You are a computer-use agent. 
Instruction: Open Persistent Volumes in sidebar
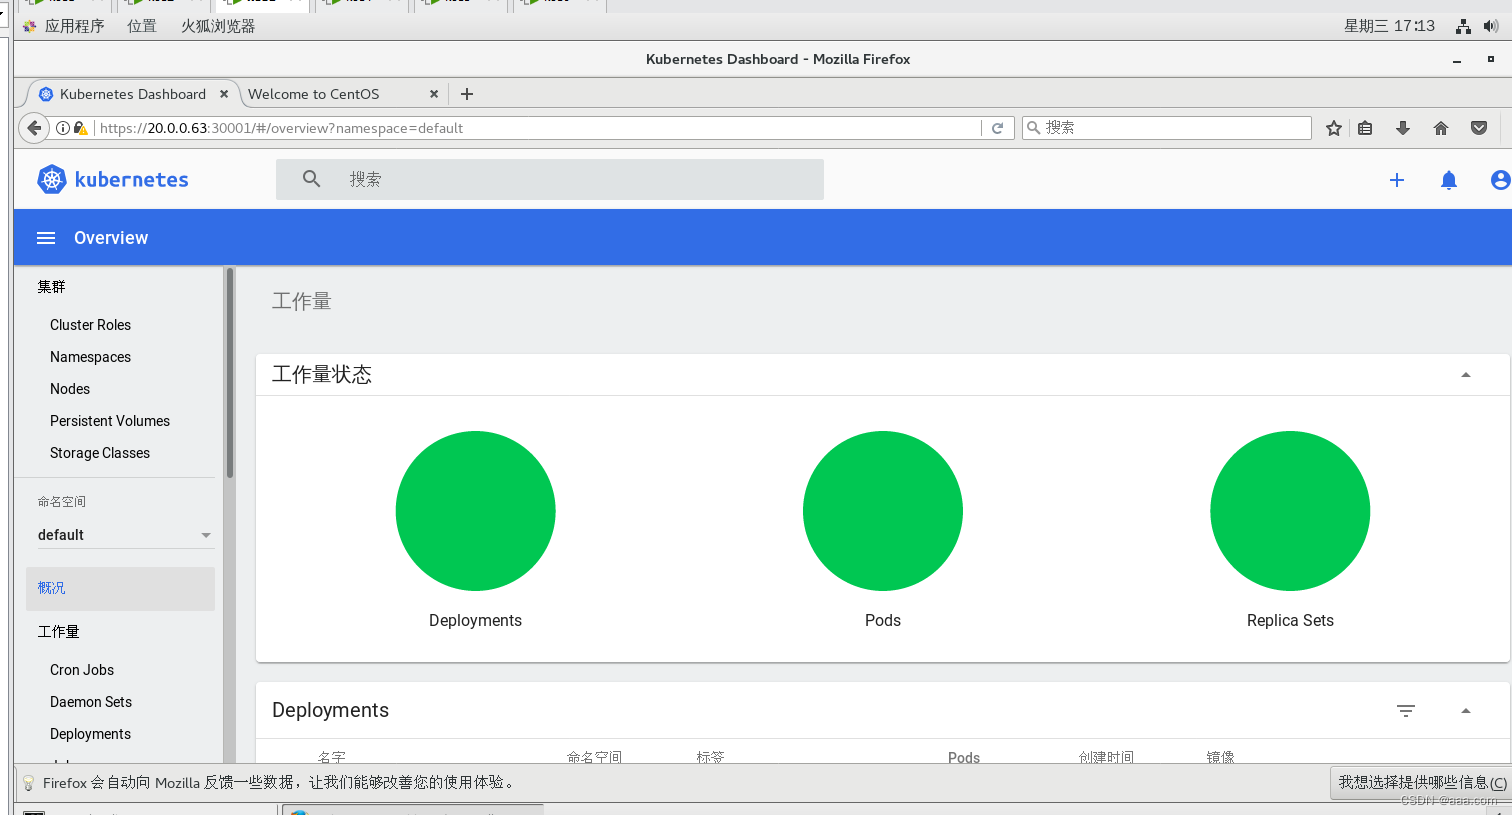[x=110, y=421]
